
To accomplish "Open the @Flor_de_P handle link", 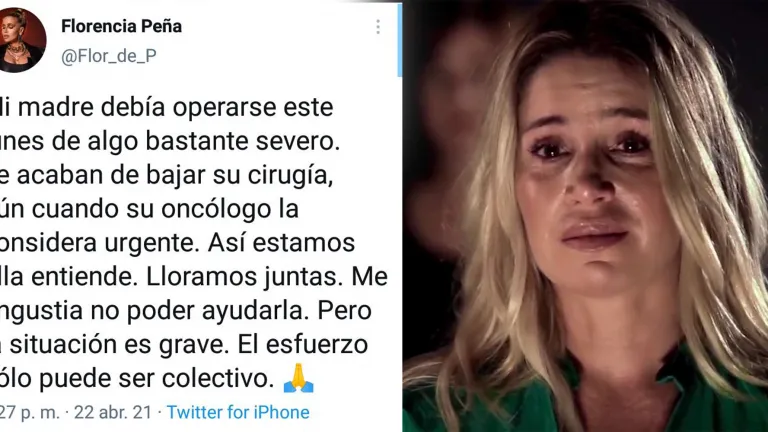I will (x=109, y=56).
